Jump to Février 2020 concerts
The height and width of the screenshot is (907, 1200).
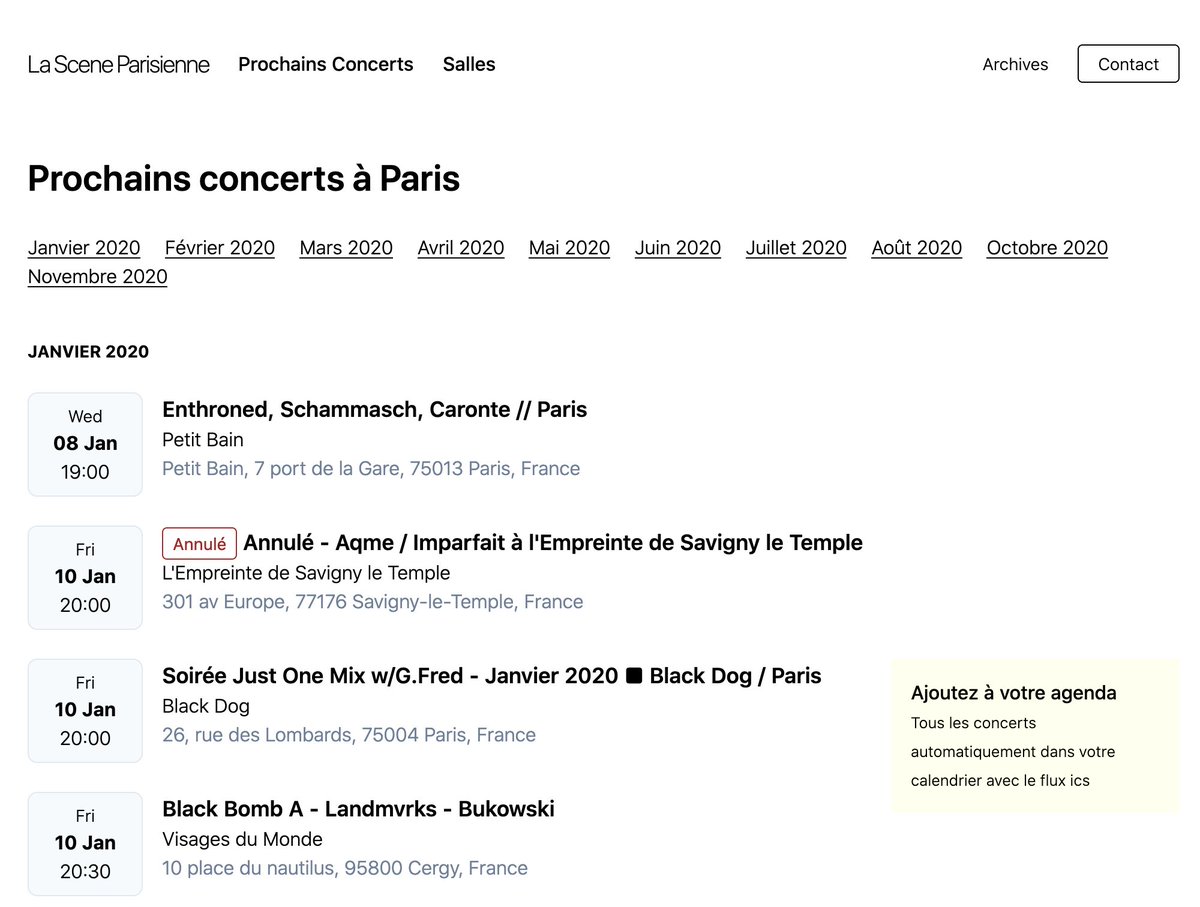pyautogui.click(x=220, y=248)
